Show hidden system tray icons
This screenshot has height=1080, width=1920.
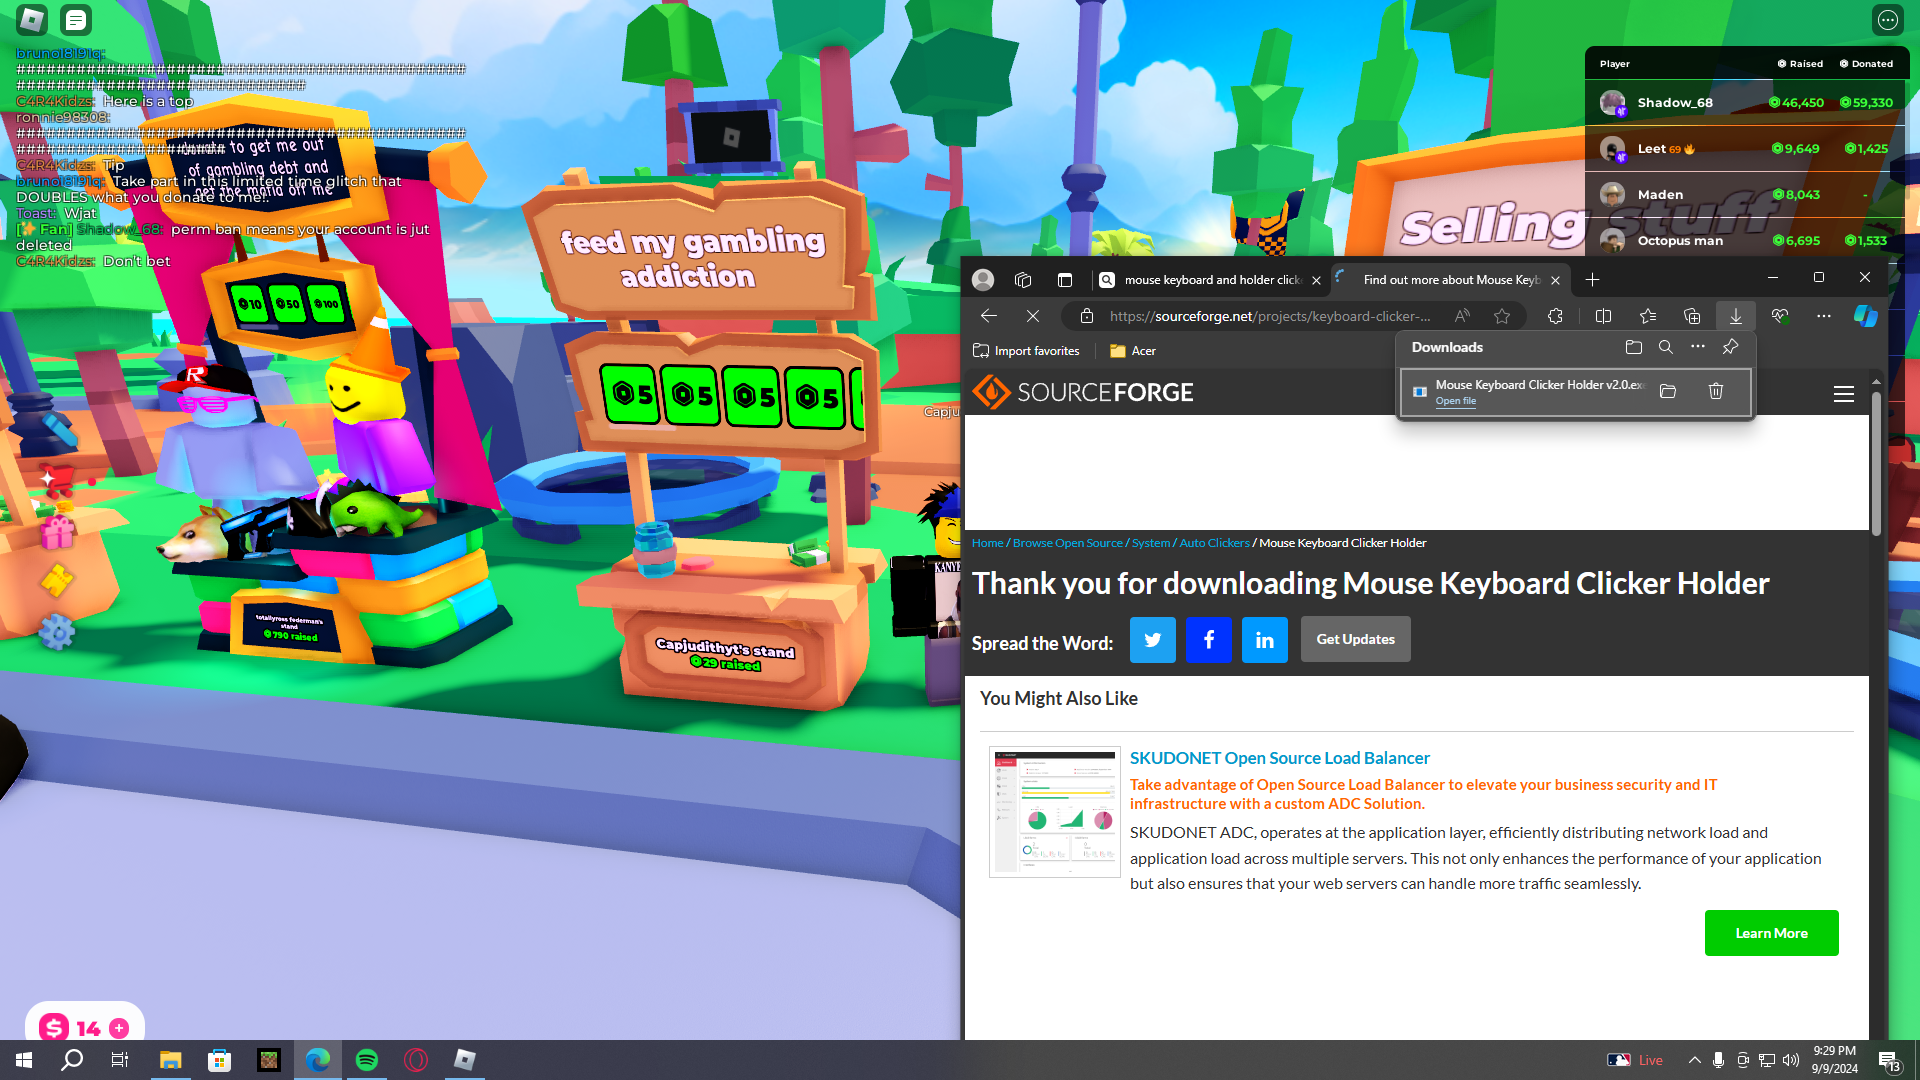[x=1694, y=1060]
